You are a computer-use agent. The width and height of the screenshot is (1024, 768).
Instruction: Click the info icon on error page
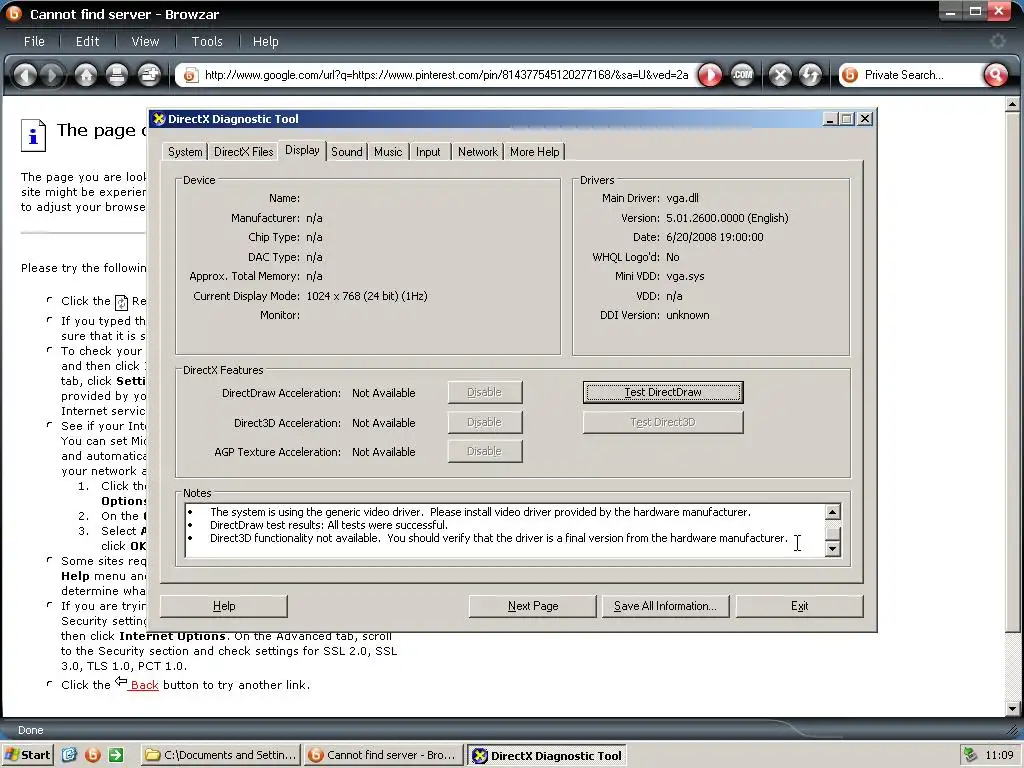[x=33, y=135]
